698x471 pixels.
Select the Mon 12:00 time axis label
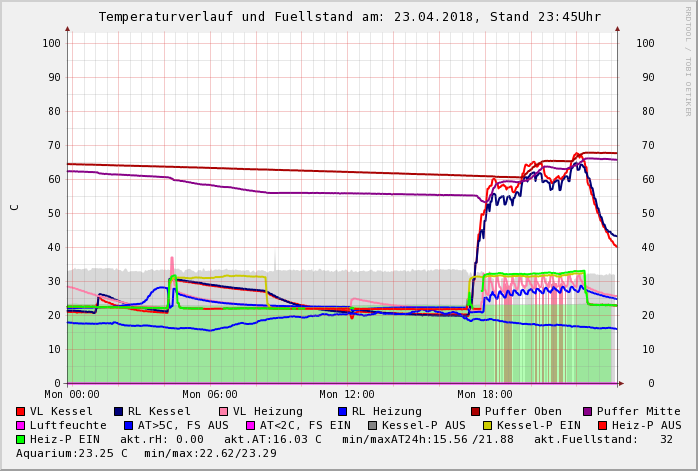347,395
